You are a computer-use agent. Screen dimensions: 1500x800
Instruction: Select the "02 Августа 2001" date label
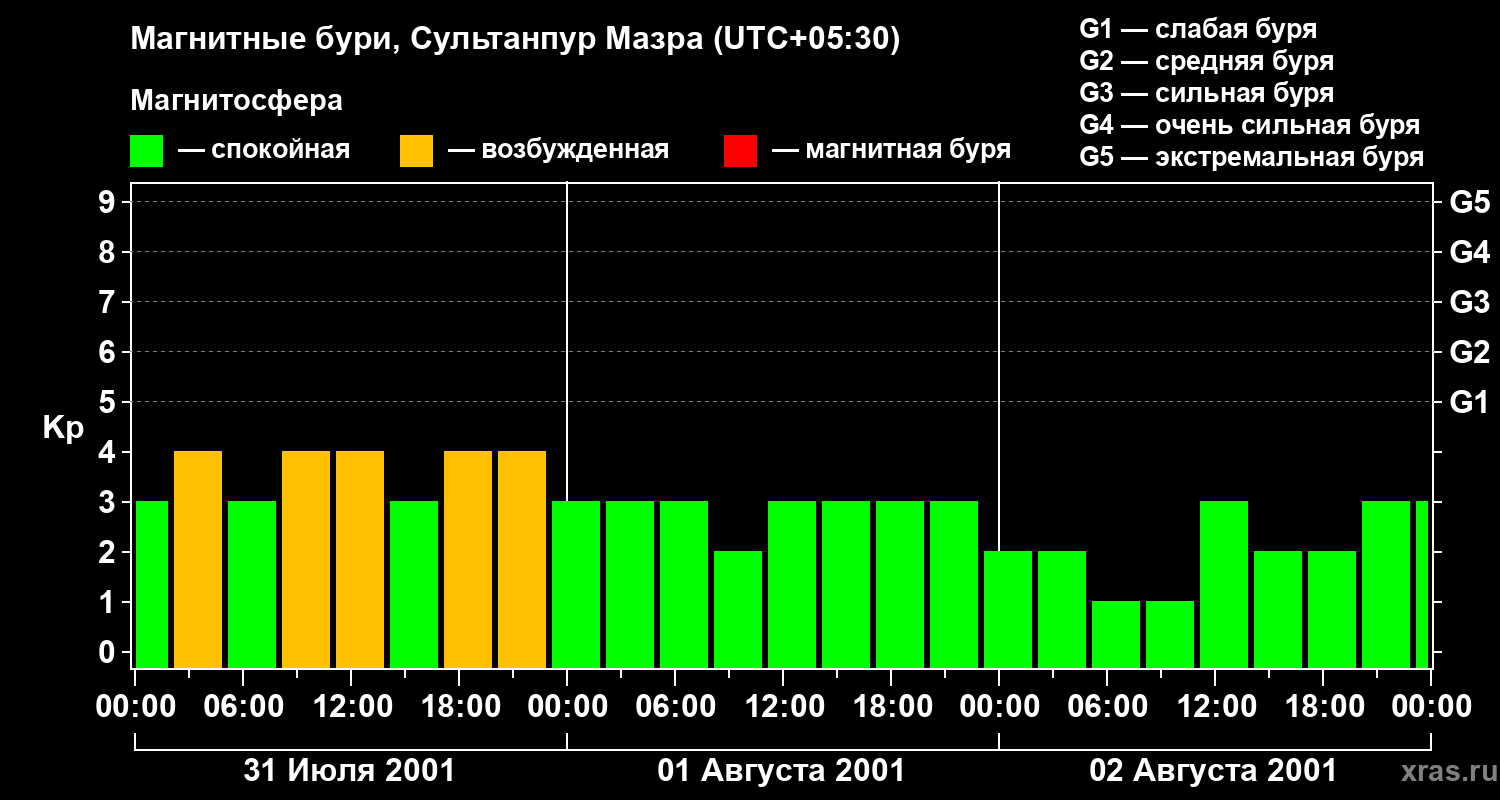(x=1212, y=771)
